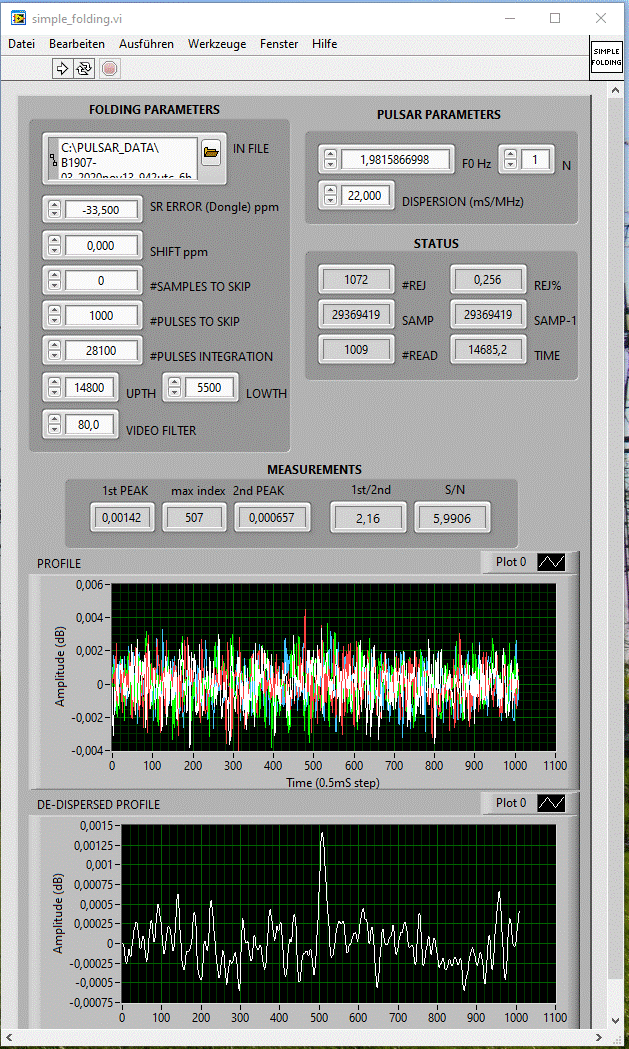Click the vertical scrollbar down arrow
The image size is (629, 1049).
[x=617, y=1021]
